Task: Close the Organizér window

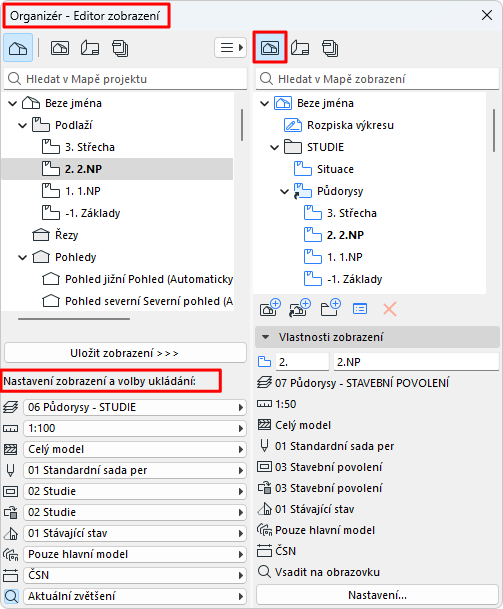Action: tap(487, 16)
